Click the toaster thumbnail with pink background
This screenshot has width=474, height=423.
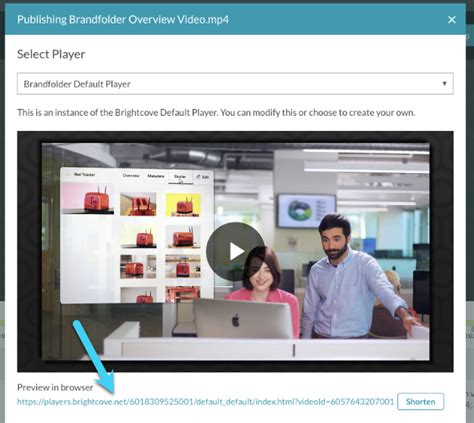pos(88,199)
